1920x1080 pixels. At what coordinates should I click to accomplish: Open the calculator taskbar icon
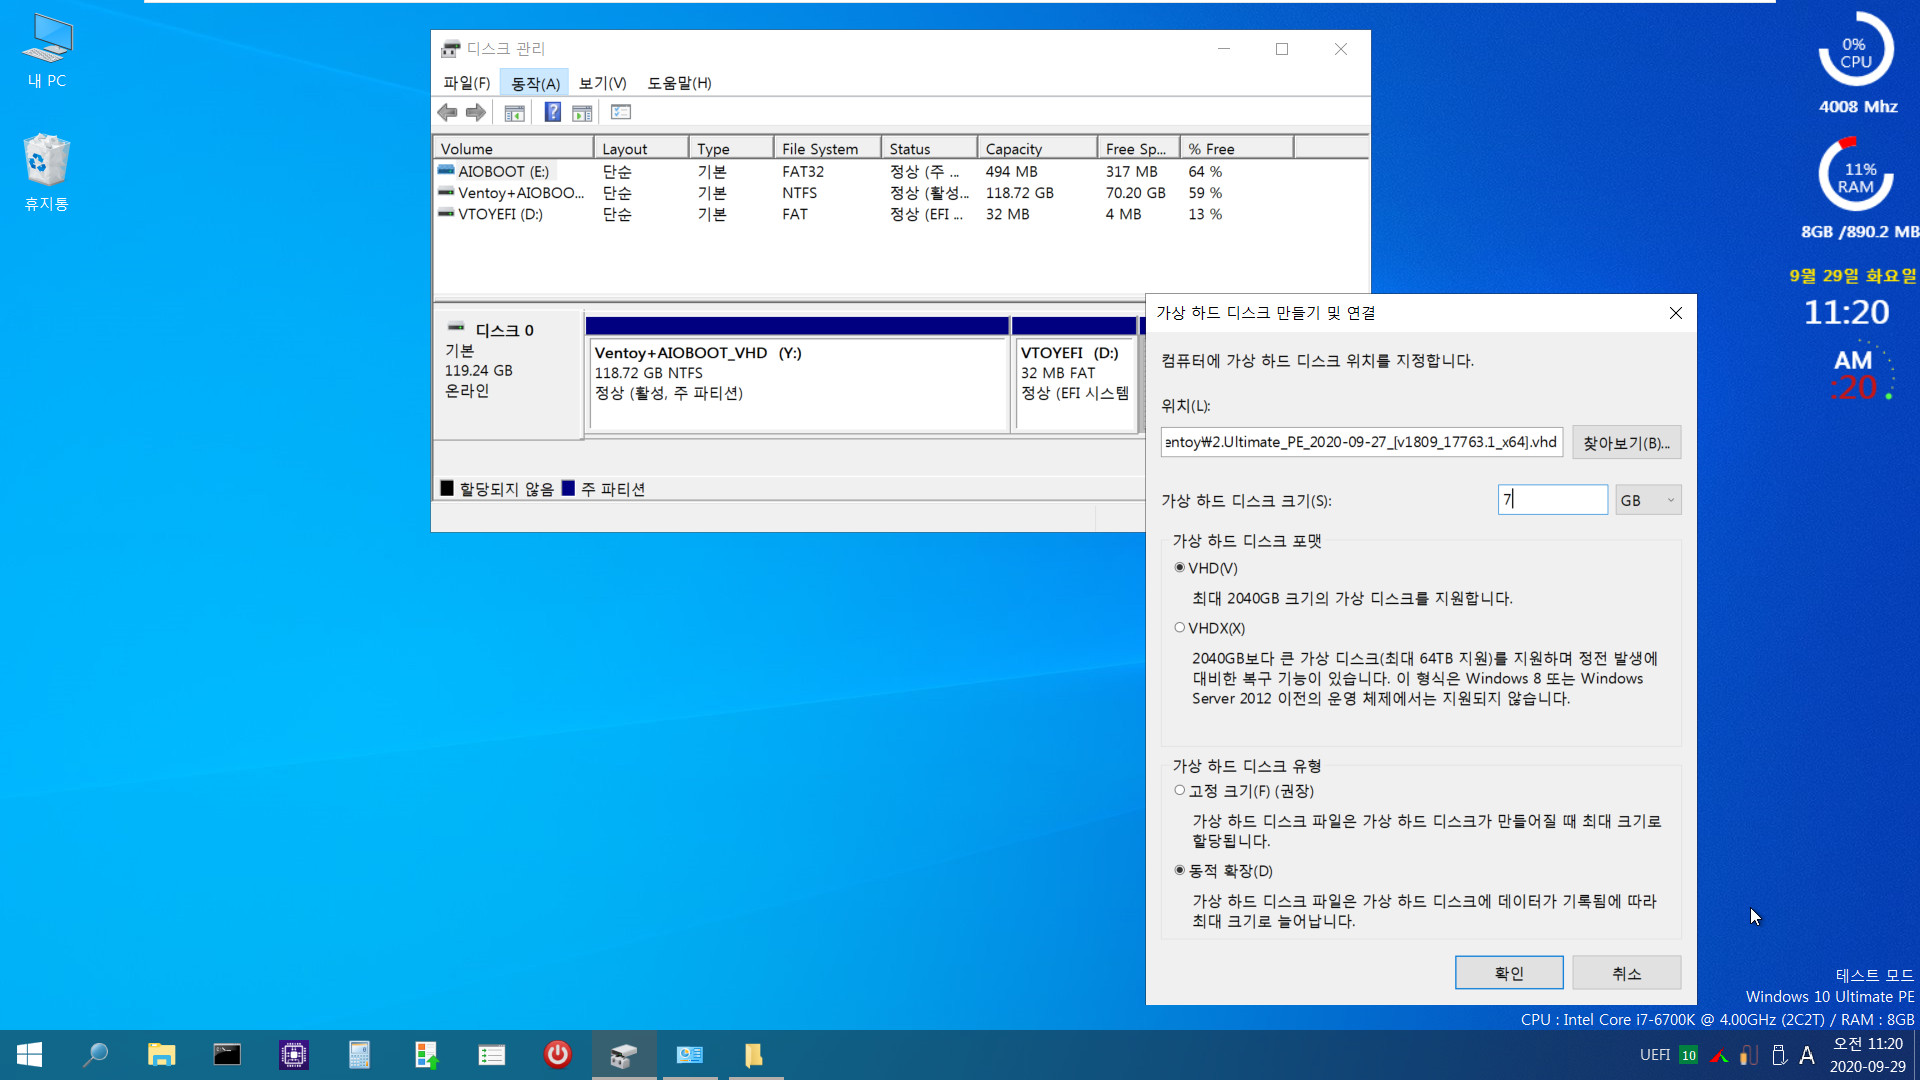coord(359,1055)
